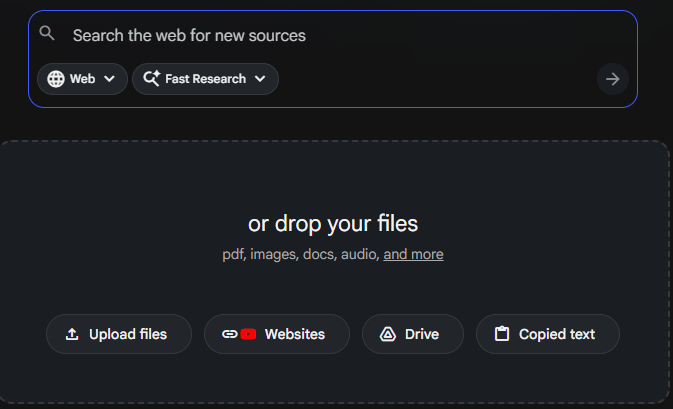Open the Fast Research mode dropdown label
673x409 pixels.
point(205,79)
